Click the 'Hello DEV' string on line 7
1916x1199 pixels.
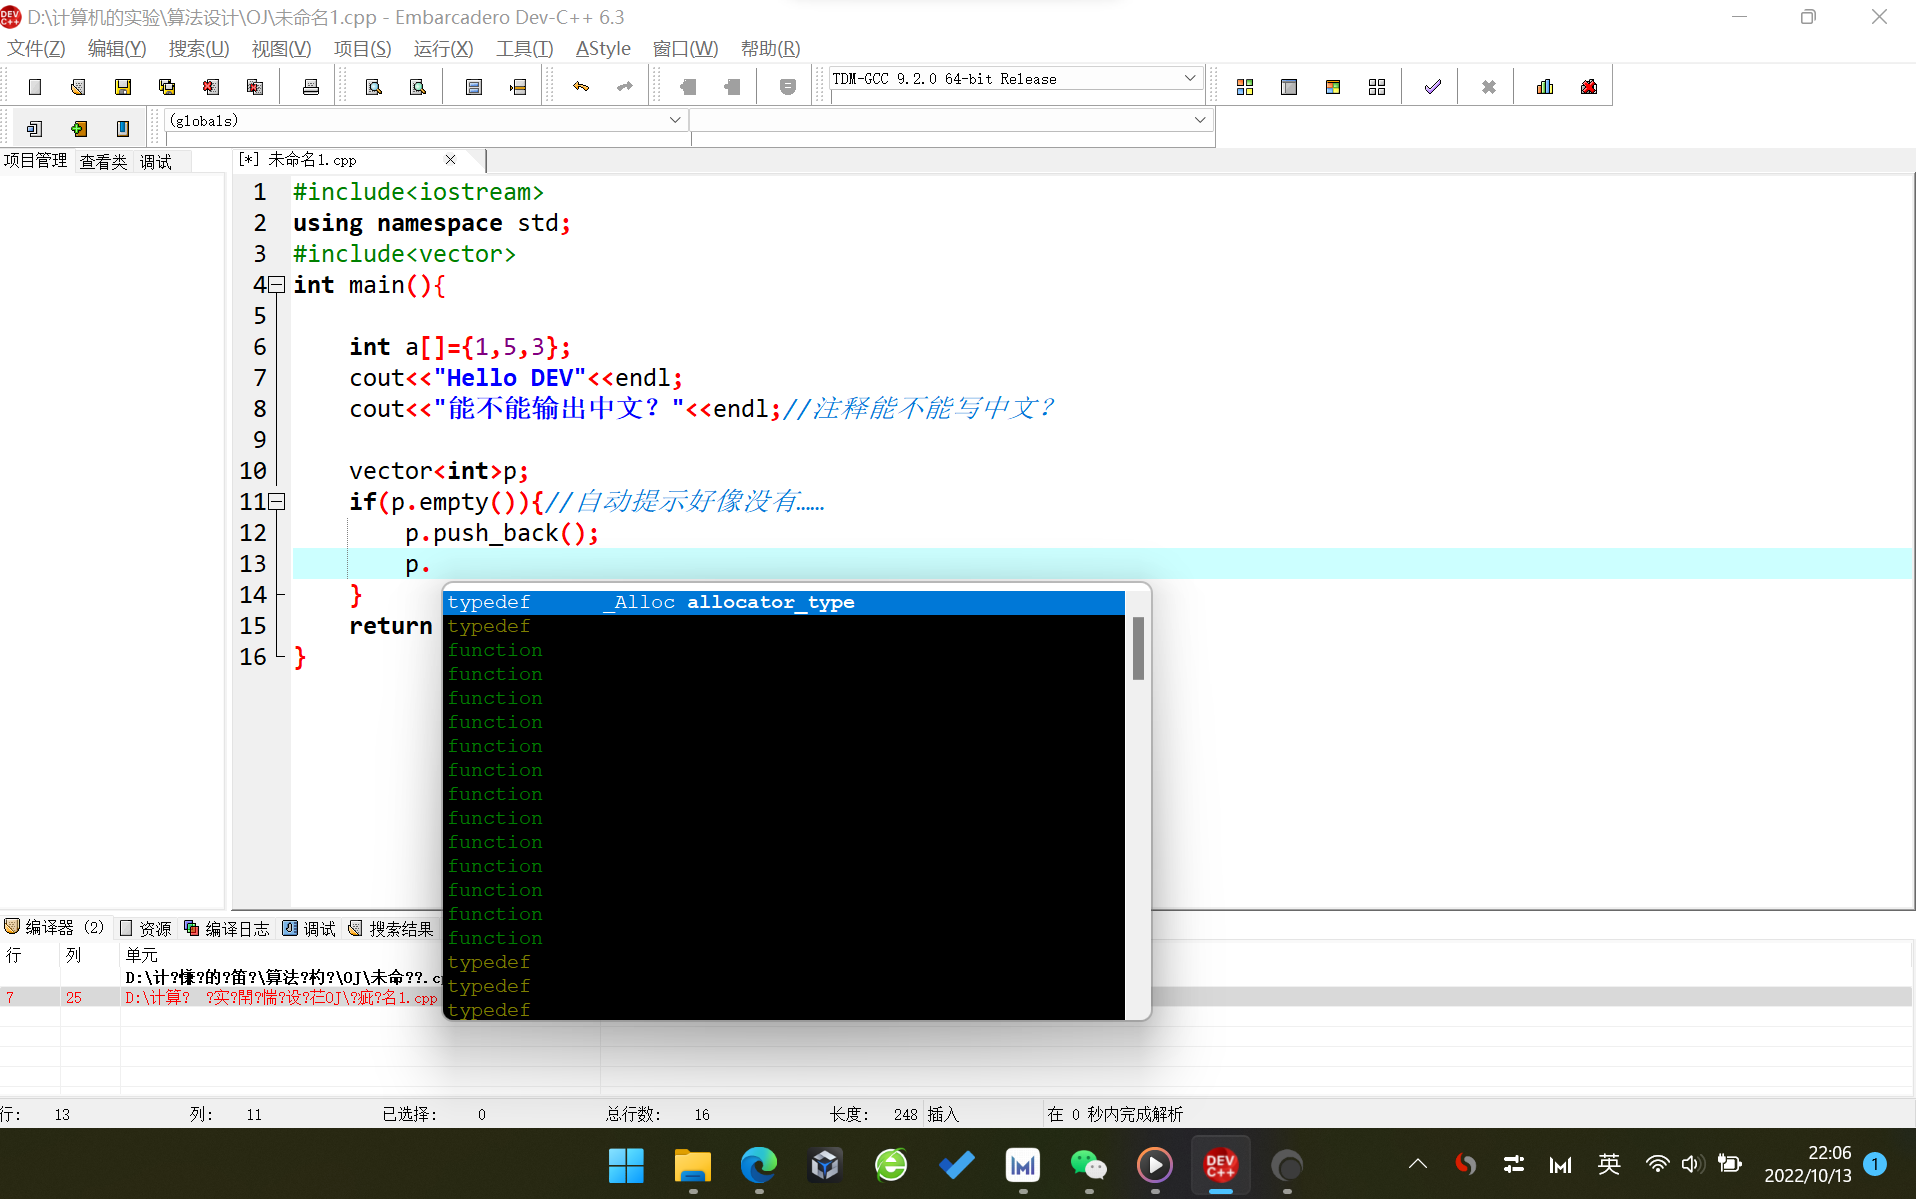[x=510, y=378]
